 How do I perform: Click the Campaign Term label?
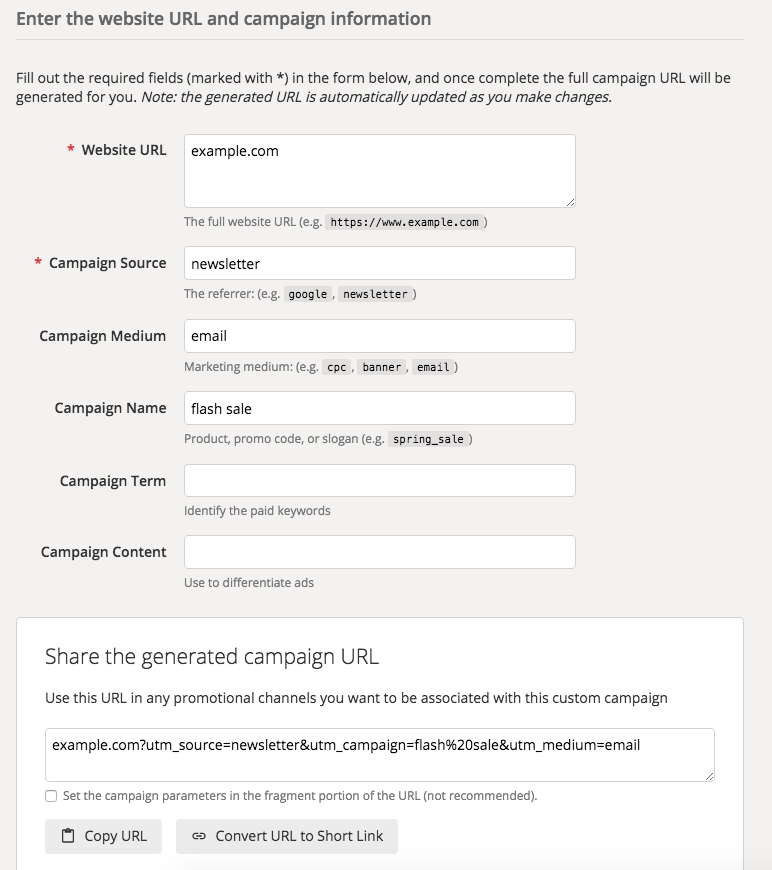(113, 481)
